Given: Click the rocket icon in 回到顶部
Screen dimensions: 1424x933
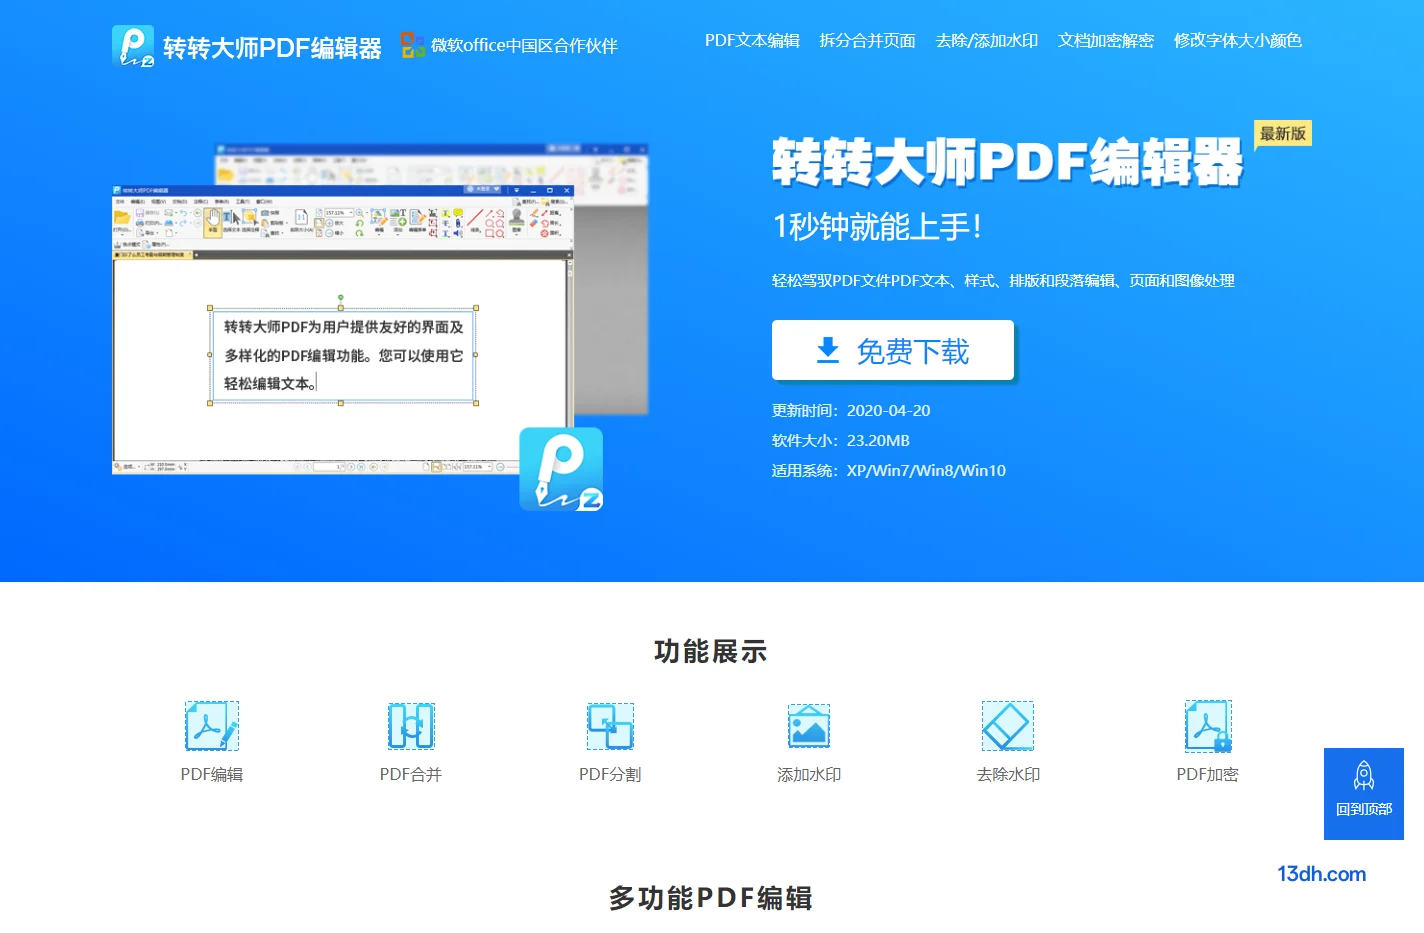Looking at the screenshot, I should coord(1364,776).
